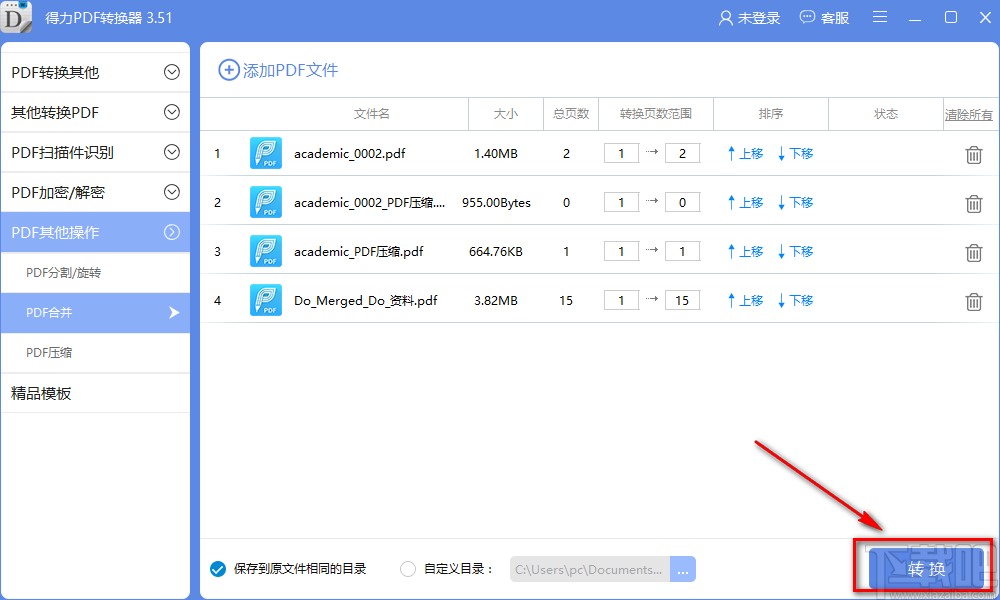Edit end page field of academic_PDF压缩.pdf
This screenshot has width=1000, height=600.
point(682,251)
